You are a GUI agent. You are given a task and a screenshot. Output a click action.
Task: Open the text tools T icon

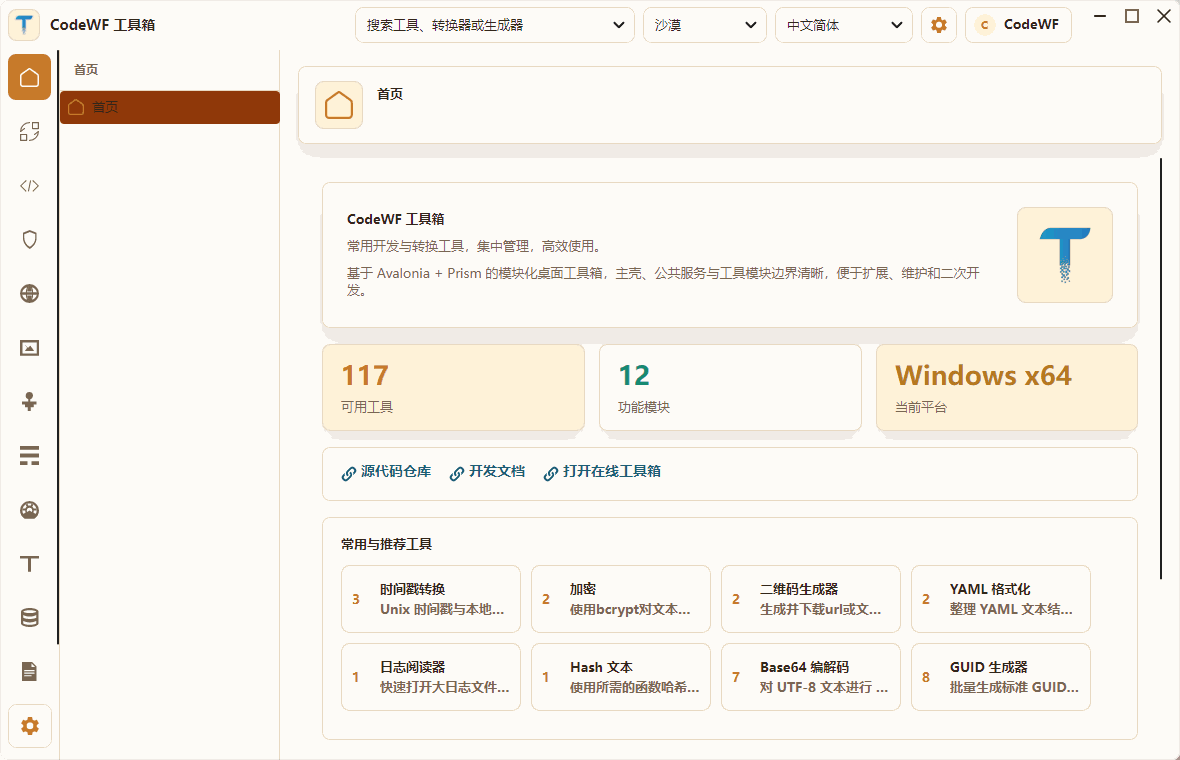coord(29,564)
